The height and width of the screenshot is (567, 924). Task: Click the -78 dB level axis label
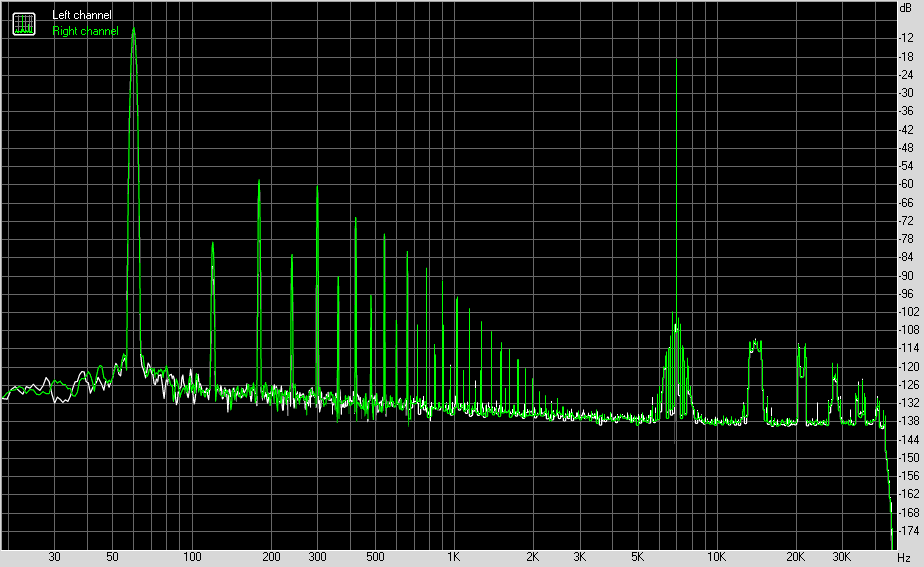click(x=906, y=239)
